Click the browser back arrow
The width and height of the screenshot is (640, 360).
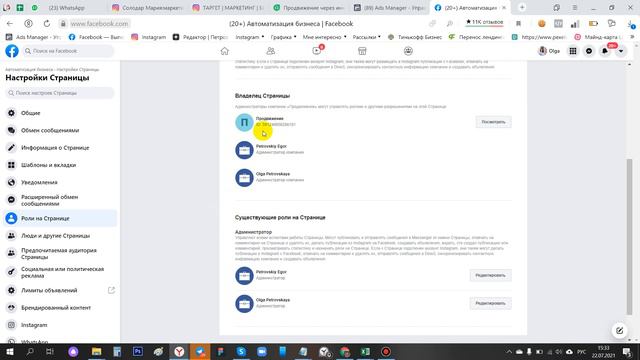coord(10,24)
